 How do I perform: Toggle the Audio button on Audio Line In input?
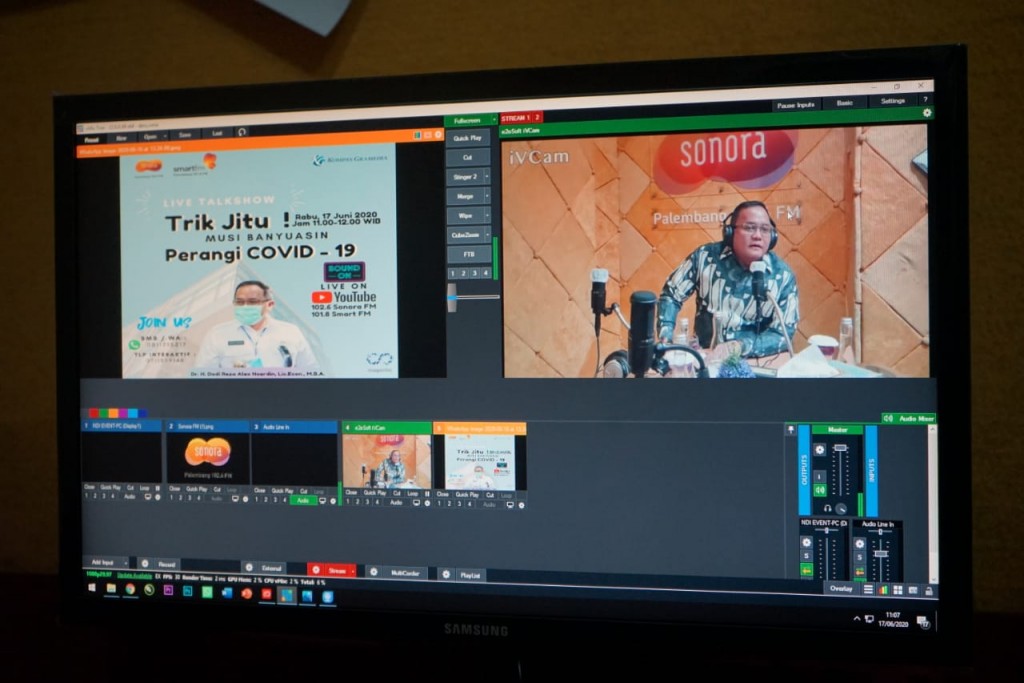pos(303,500)
